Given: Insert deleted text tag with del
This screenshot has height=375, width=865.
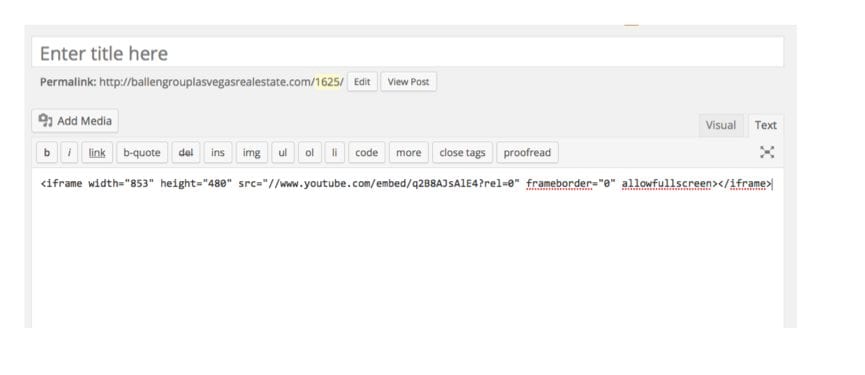Looking at the screenshot, I should (186, 153).
